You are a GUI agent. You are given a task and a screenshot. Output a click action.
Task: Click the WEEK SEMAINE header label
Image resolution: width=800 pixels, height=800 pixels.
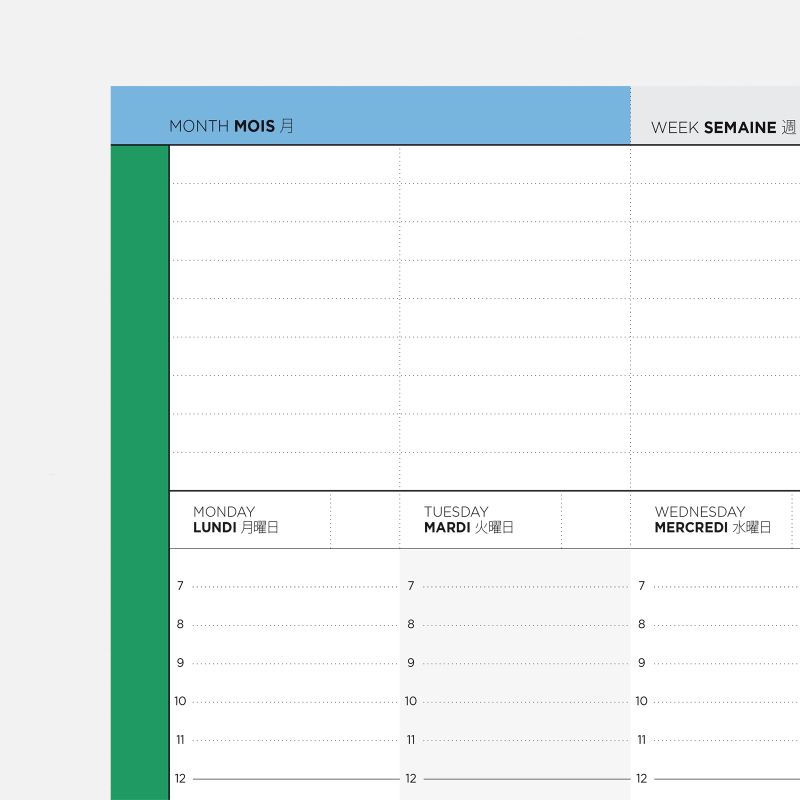(723, 128)
